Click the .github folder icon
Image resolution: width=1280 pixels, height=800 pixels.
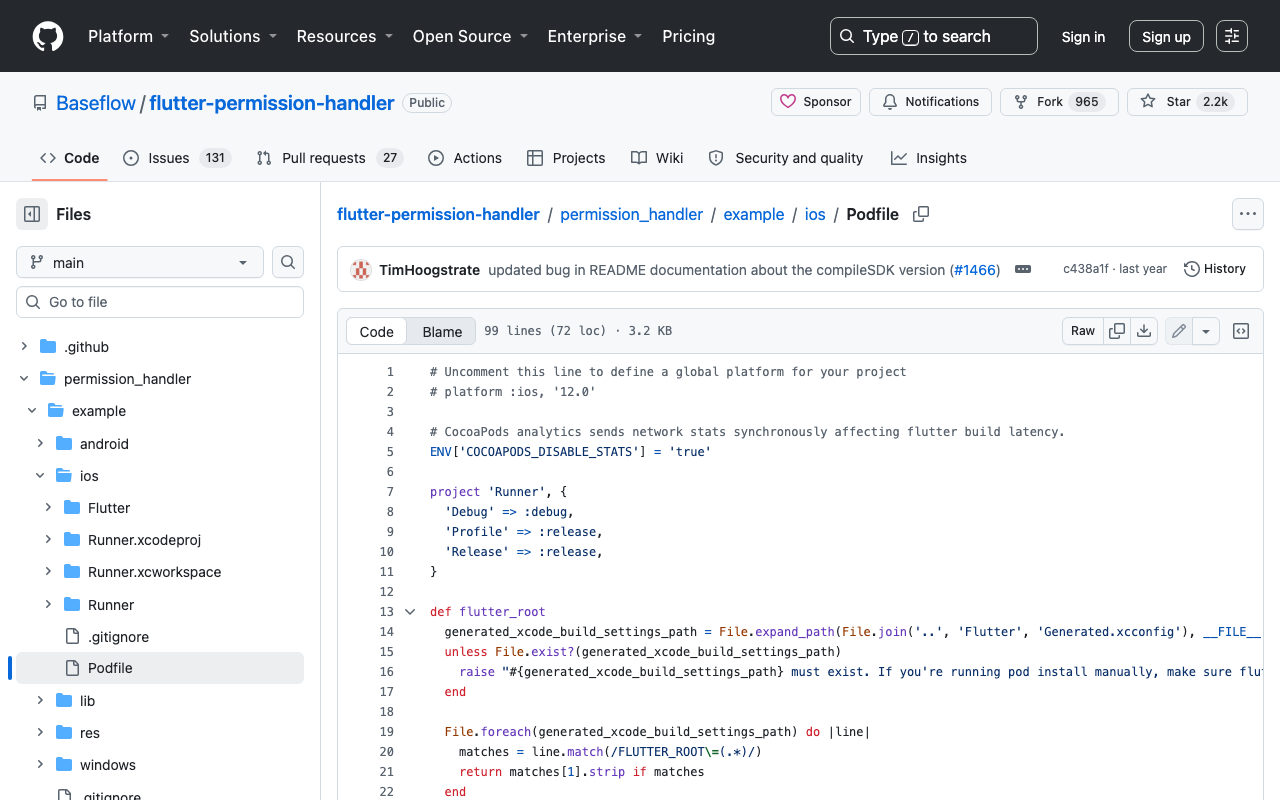point(48,347)
